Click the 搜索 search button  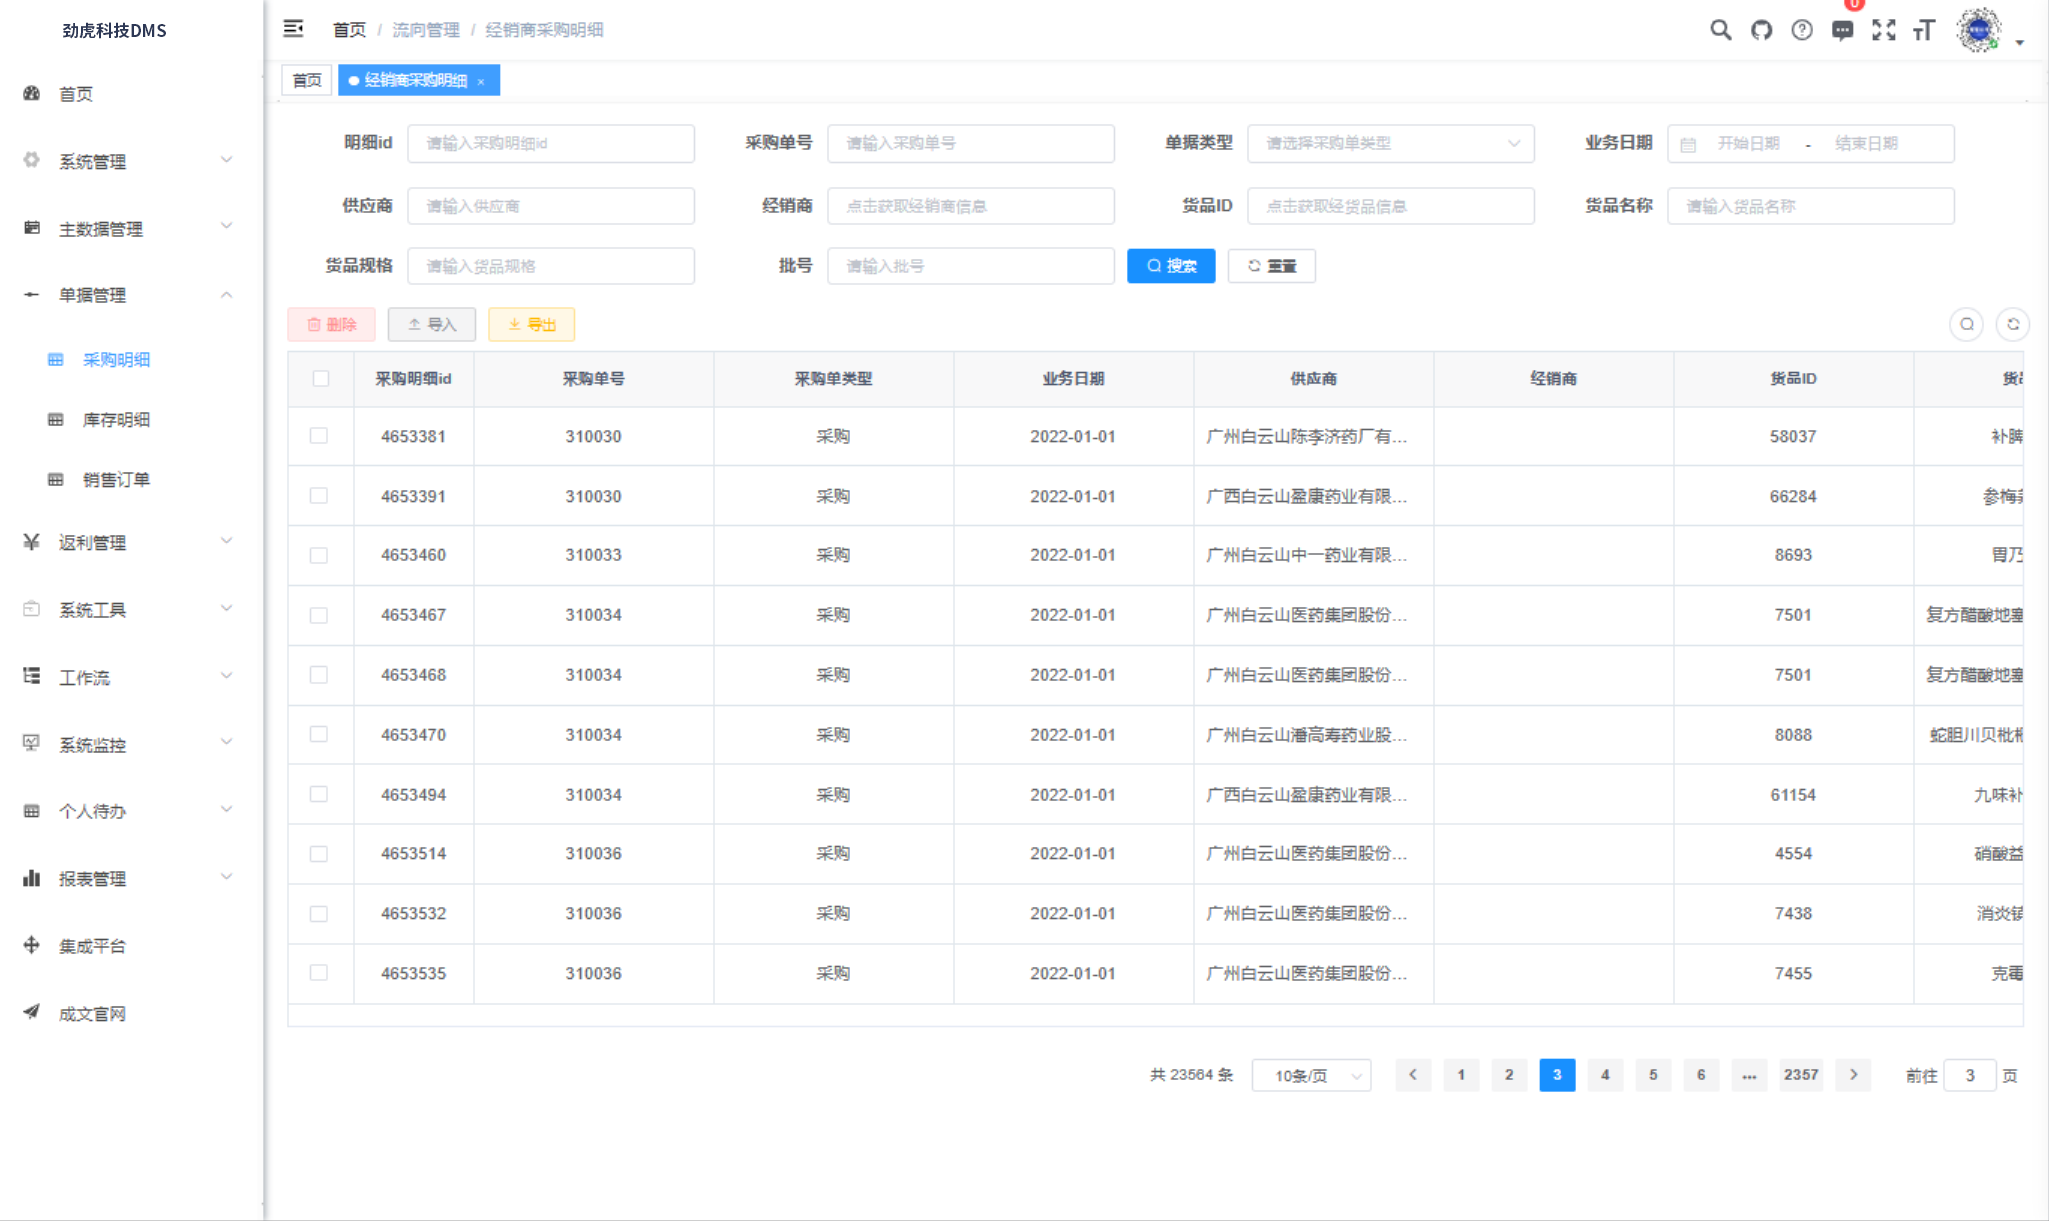click(x=1170, y=266)
